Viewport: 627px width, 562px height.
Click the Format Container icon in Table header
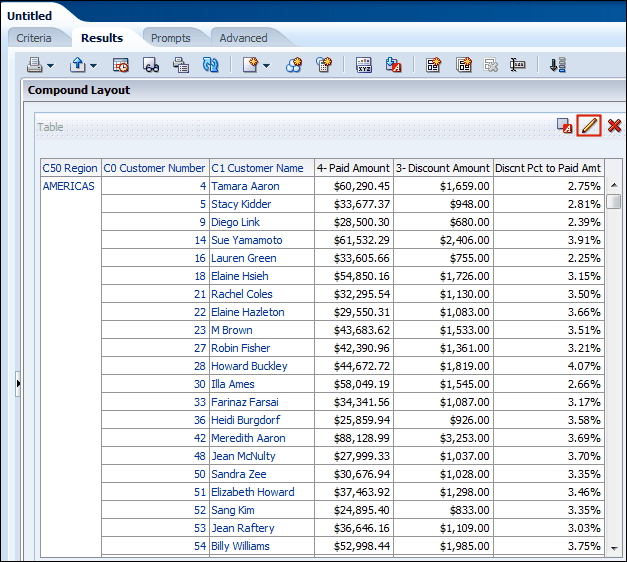[565, 126]
